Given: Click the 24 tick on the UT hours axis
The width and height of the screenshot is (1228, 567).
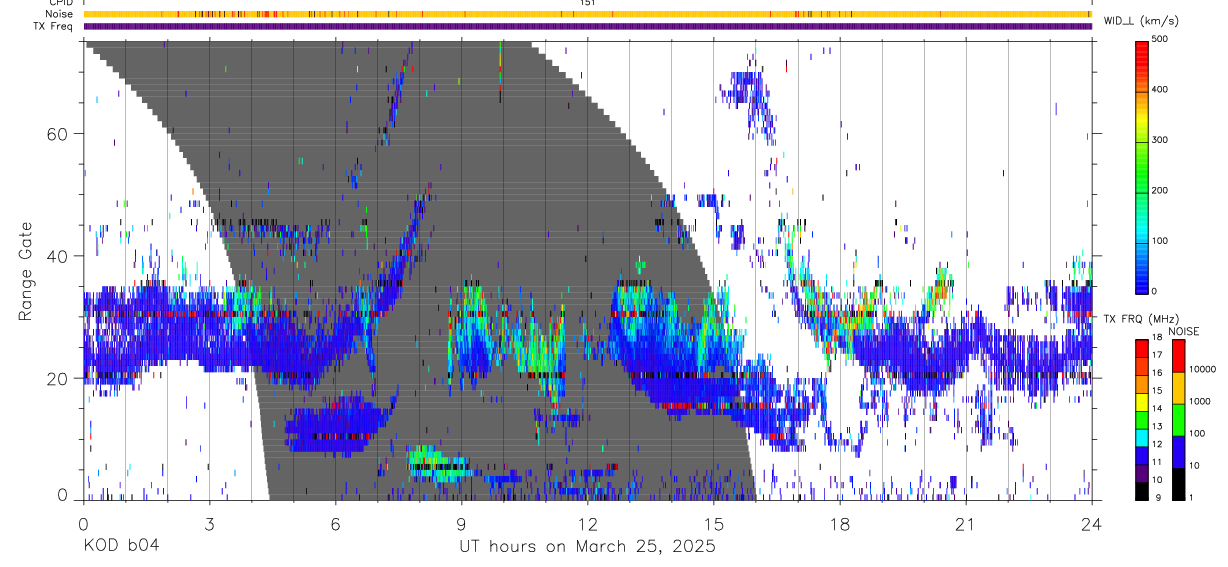Looking at the screenshot, I should point(1092,524).
